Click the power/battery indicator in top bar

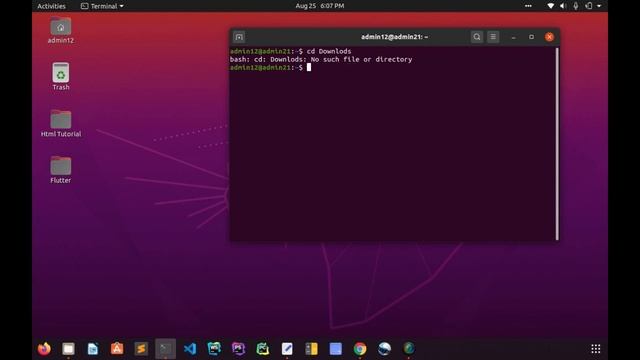coord(589,6)
